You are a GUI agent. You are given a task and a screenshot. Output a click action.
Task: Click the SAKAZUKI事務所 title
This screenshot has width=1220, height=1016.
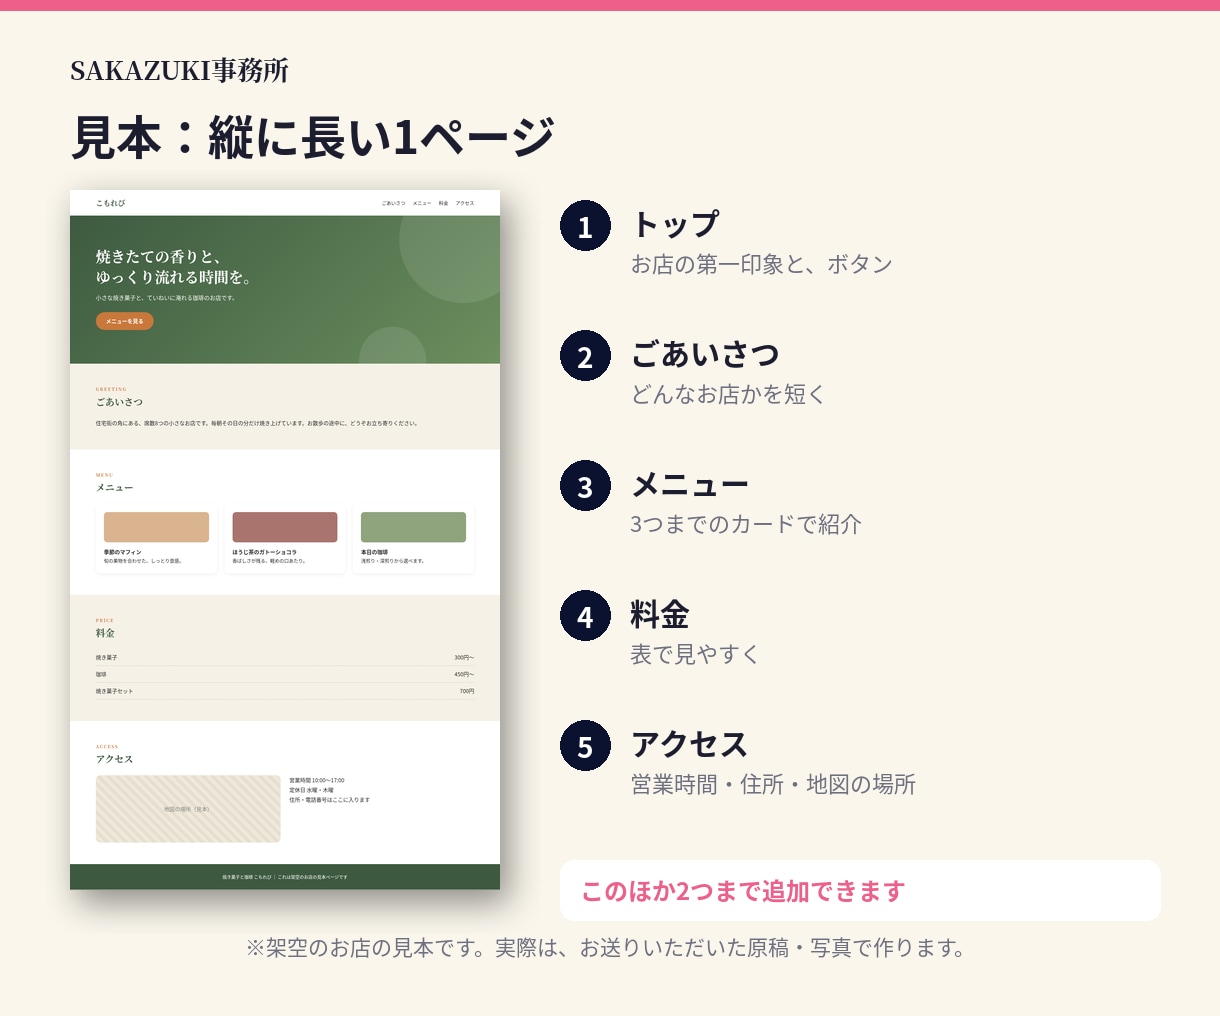click(x=179, y=71)
